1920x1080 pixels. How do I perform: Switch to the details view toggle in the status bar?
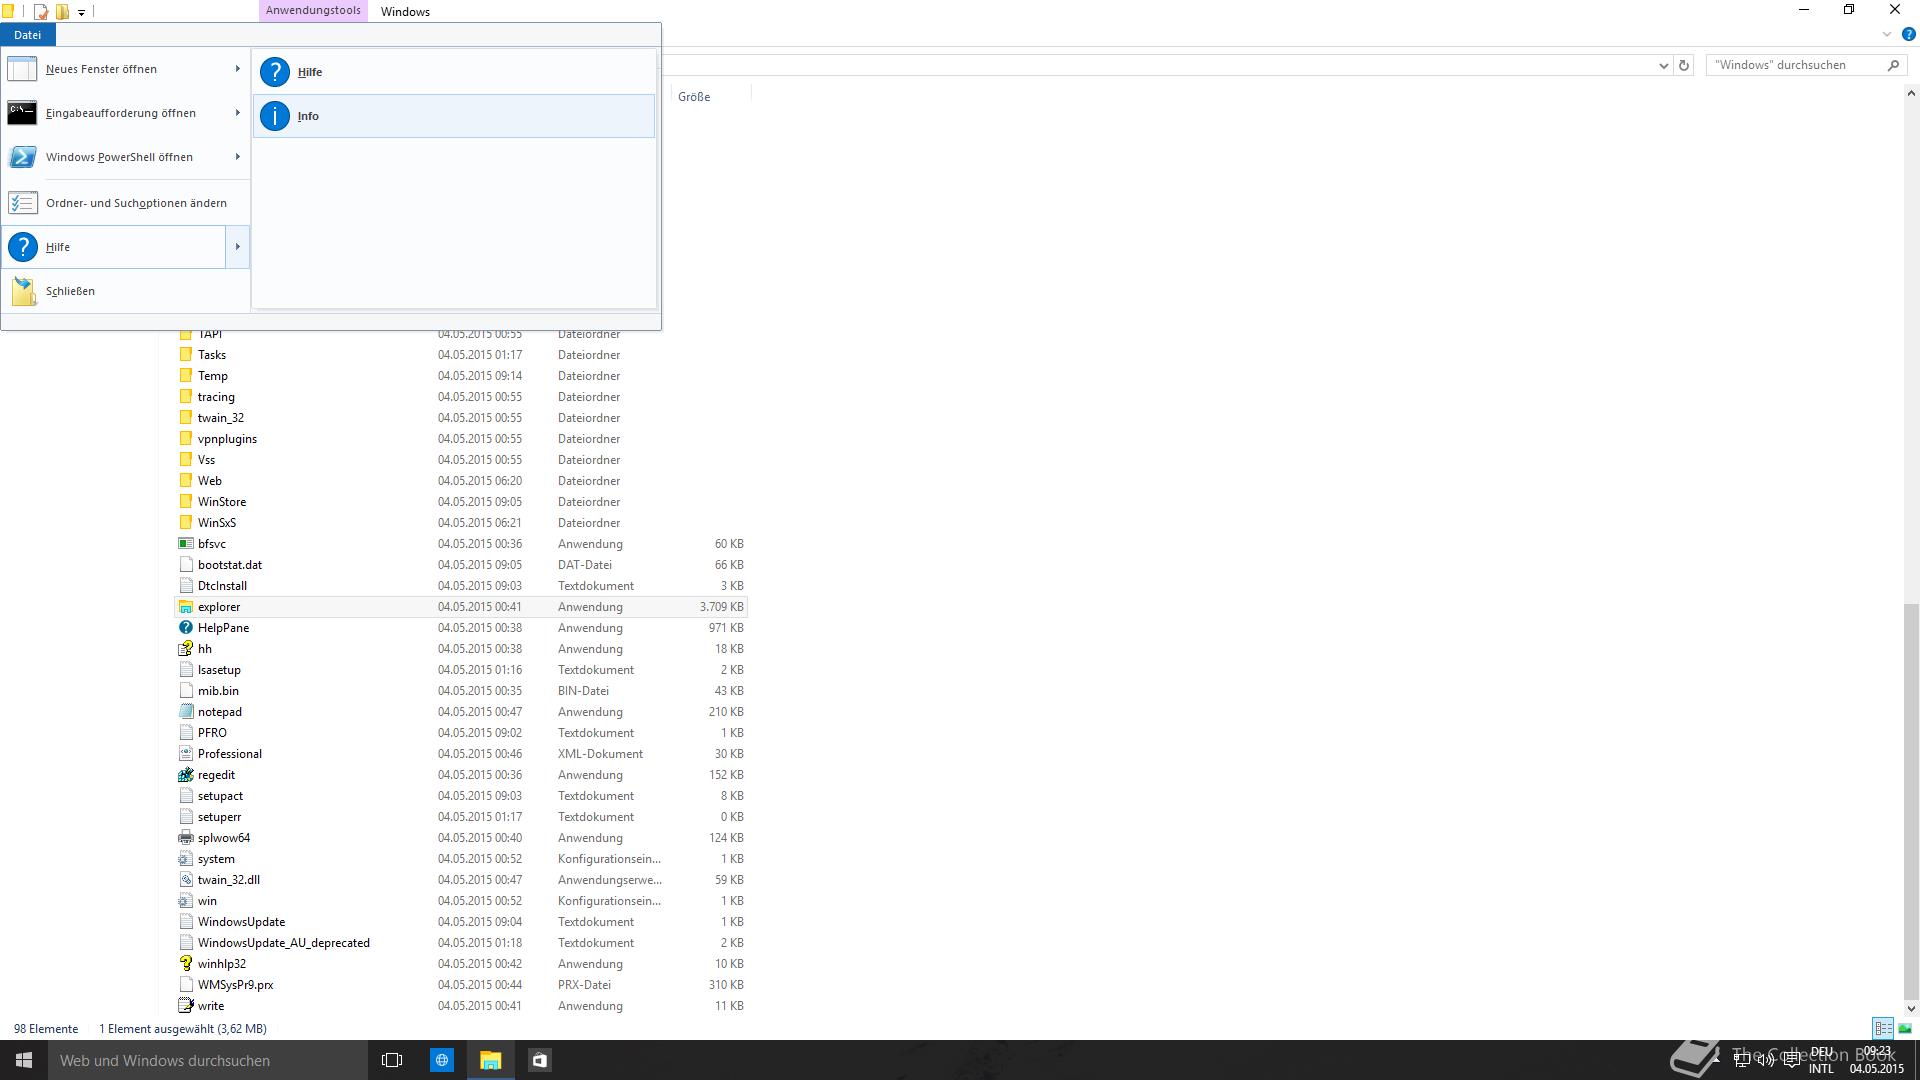pos(1883,1028)
